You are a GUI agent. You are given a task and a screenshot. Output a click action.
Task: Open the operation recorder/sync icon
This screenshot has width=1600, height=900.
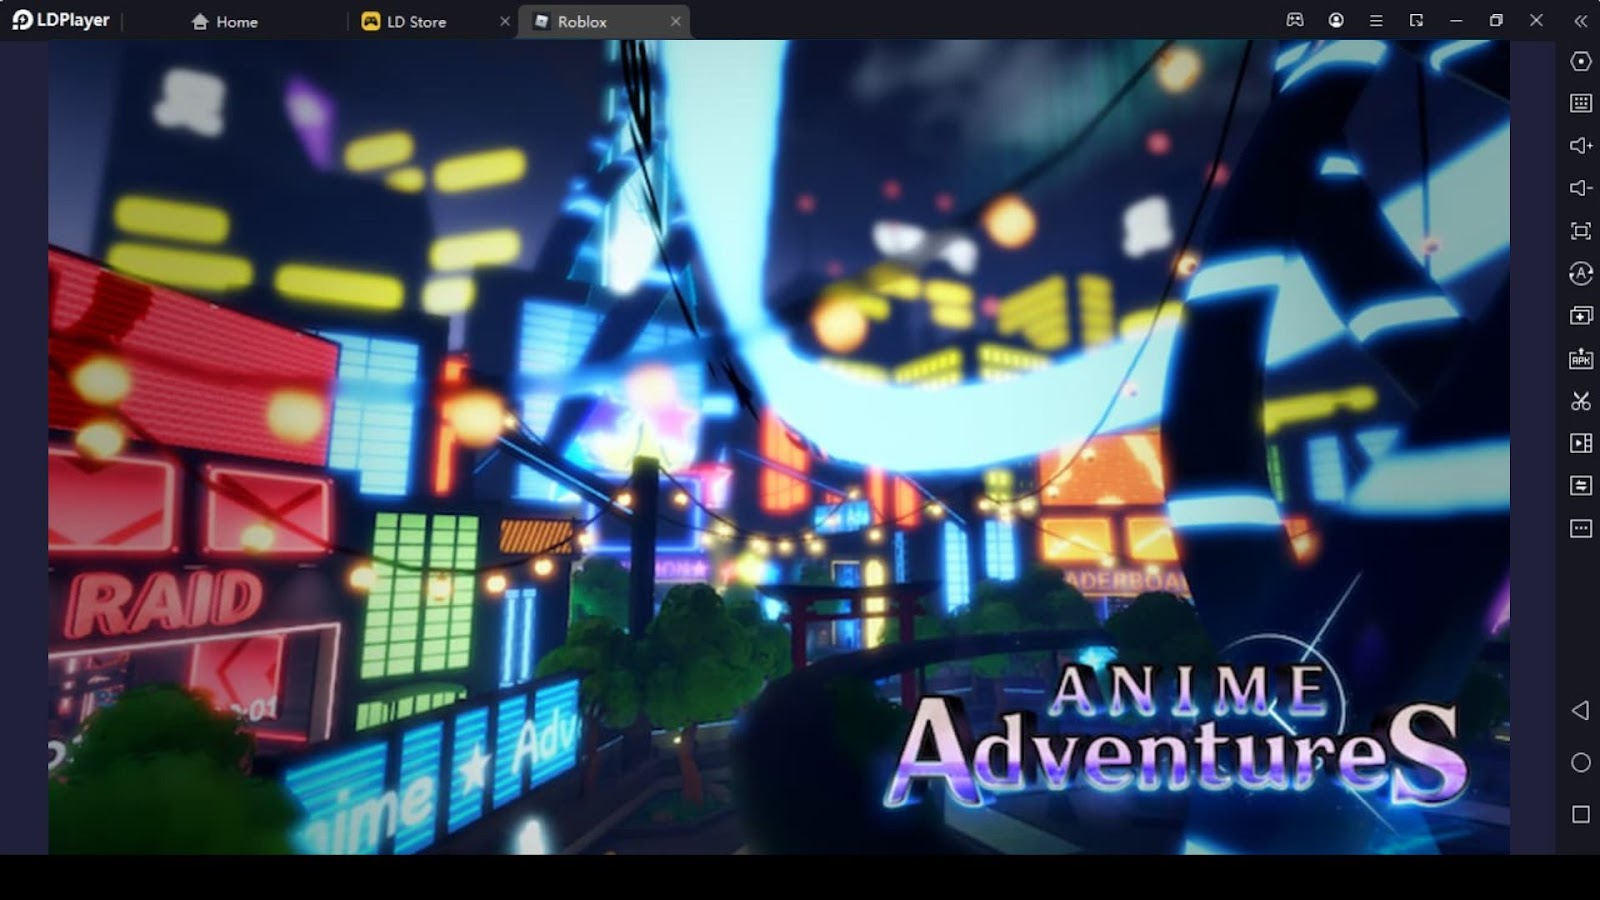click(1580, 273)
